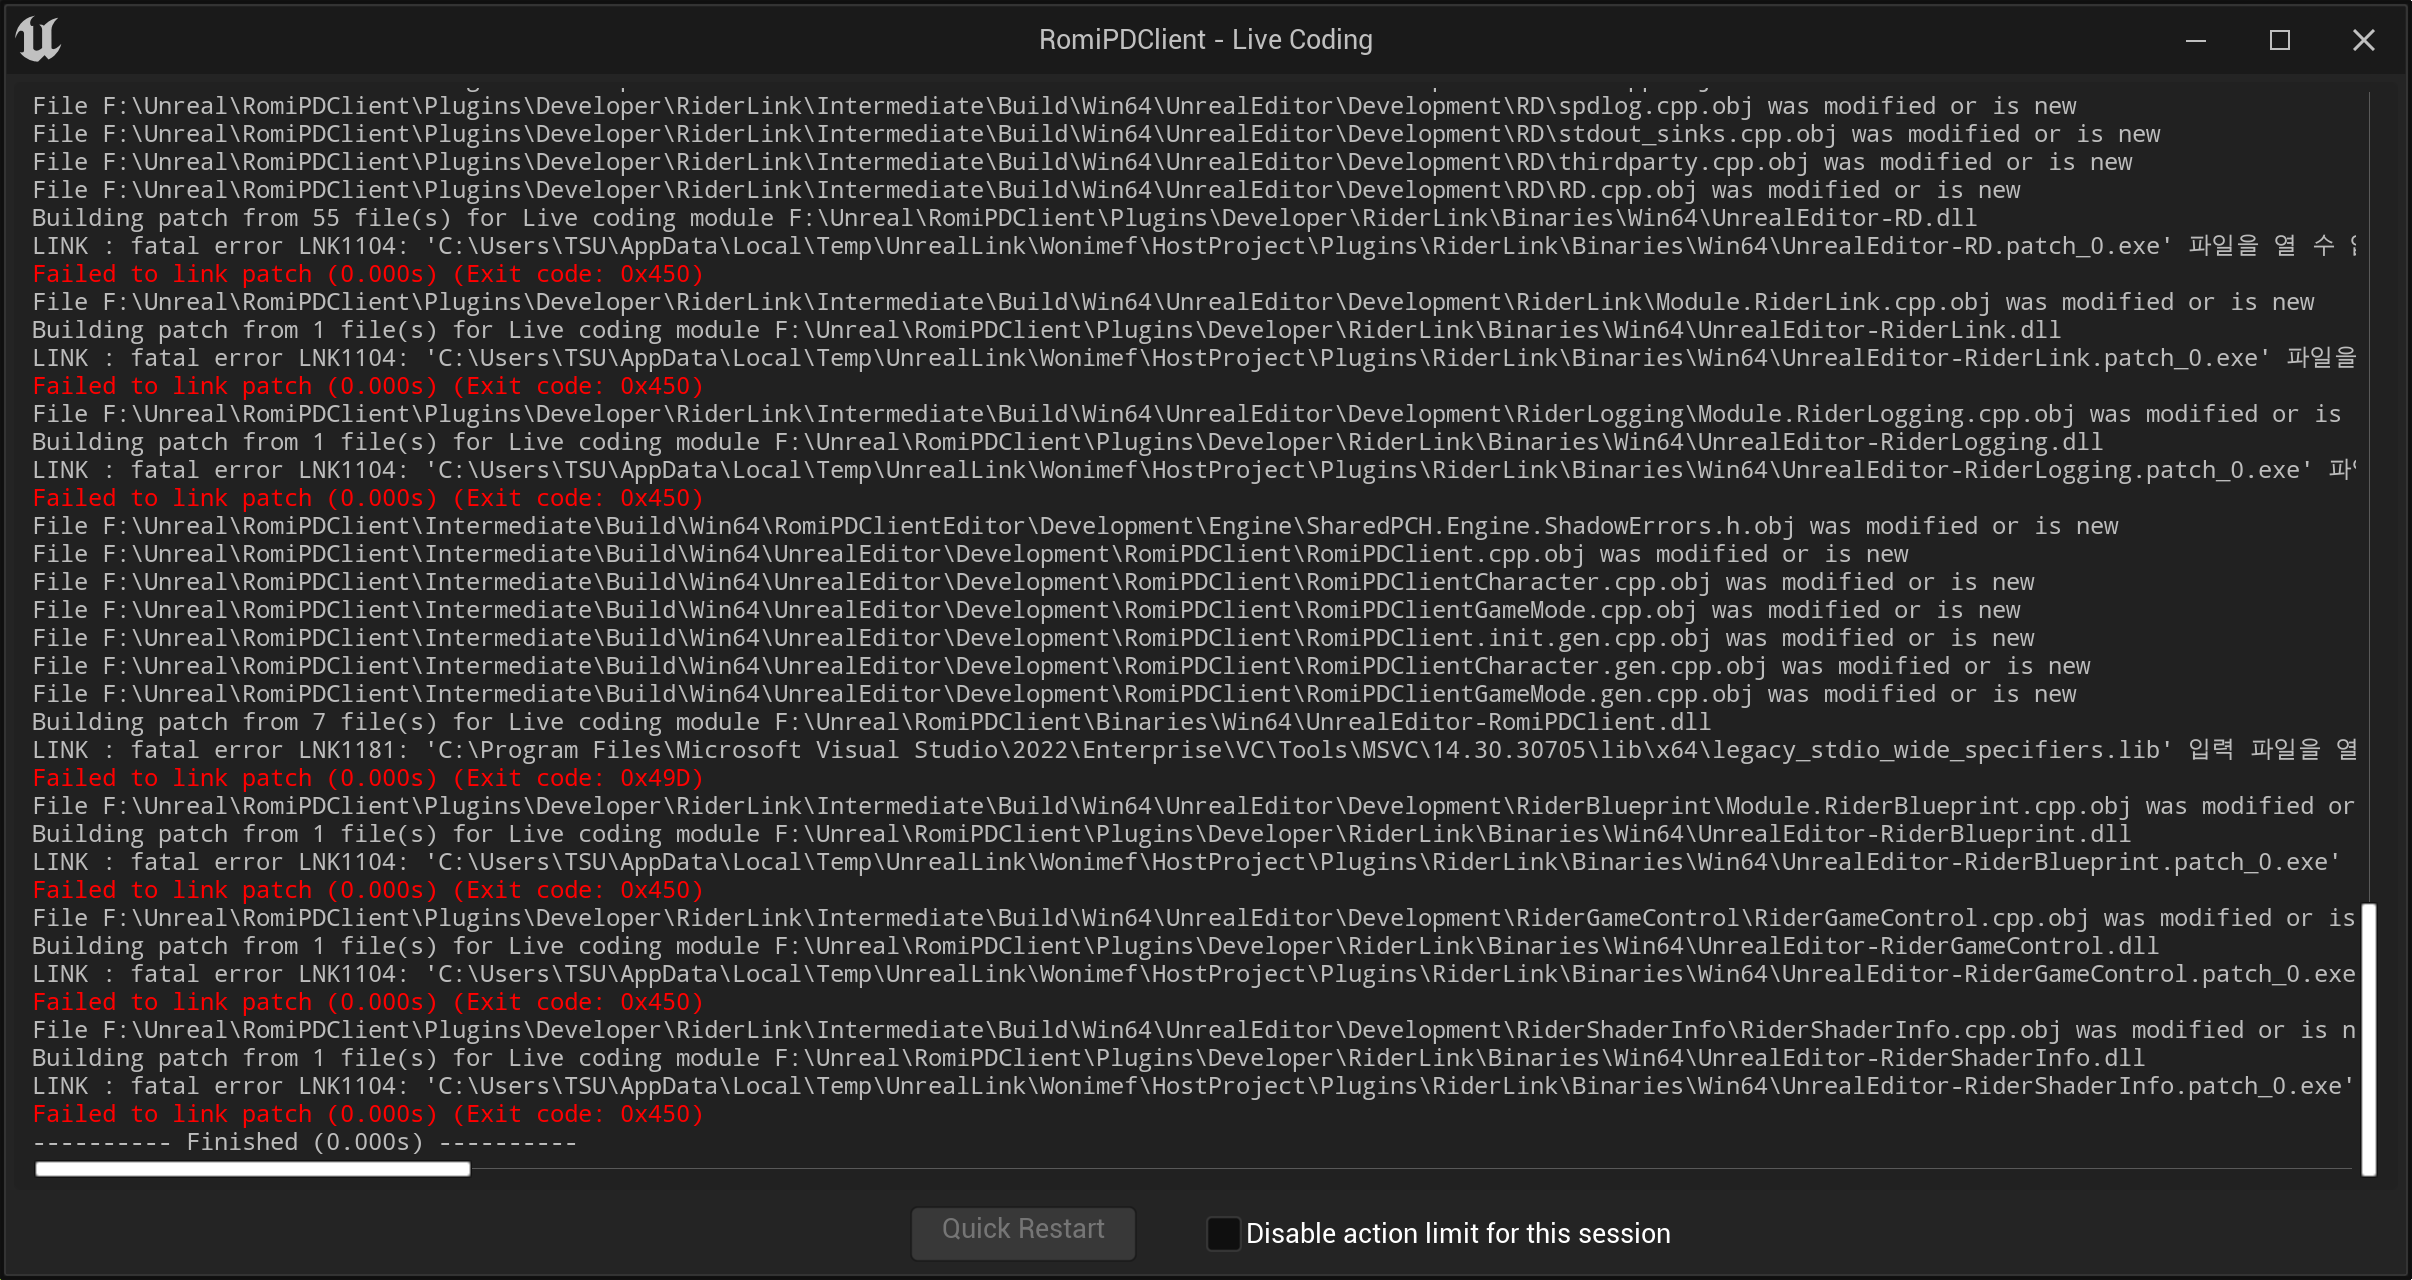Click the horizontal scrollbar track right of the thumb
The image size is (2412, 1280).
[x=1400, y=1169]
